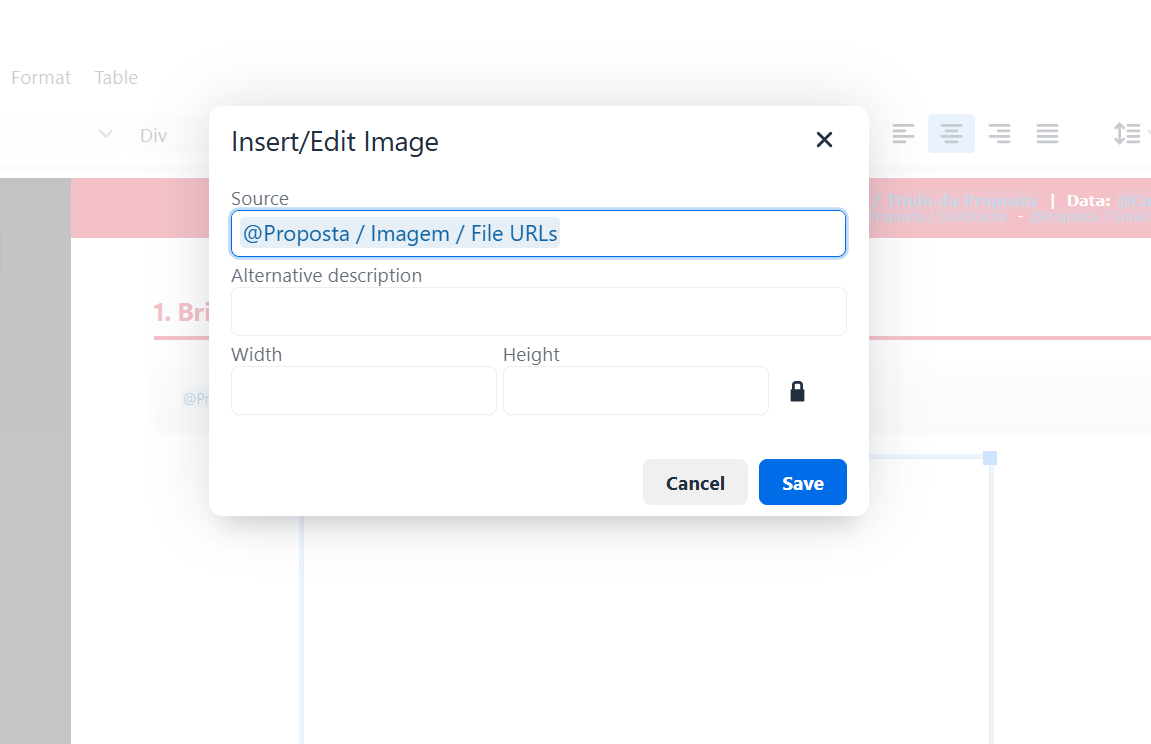Open the Format menu
Image resolution: width=1151 pixels, height=744 pixels.
click(x=41, y=77)
